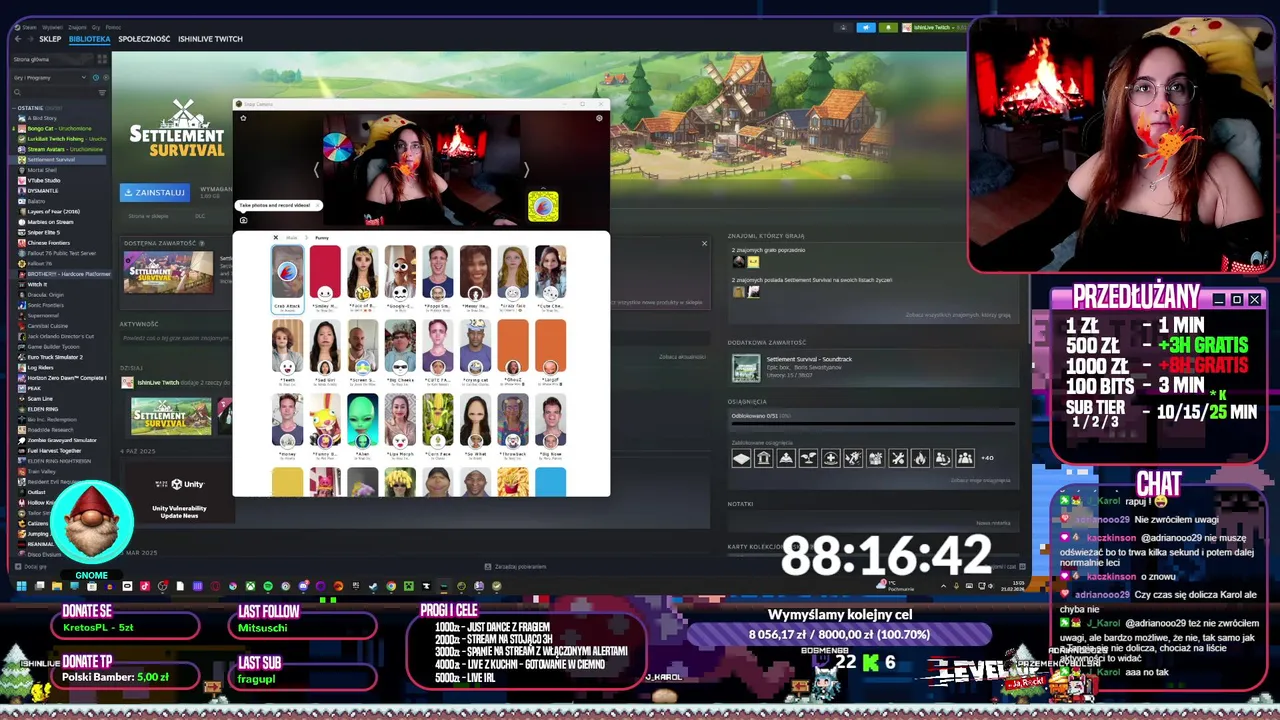
Task: Select Mortal Shell in library list
Action: (42, 170)
